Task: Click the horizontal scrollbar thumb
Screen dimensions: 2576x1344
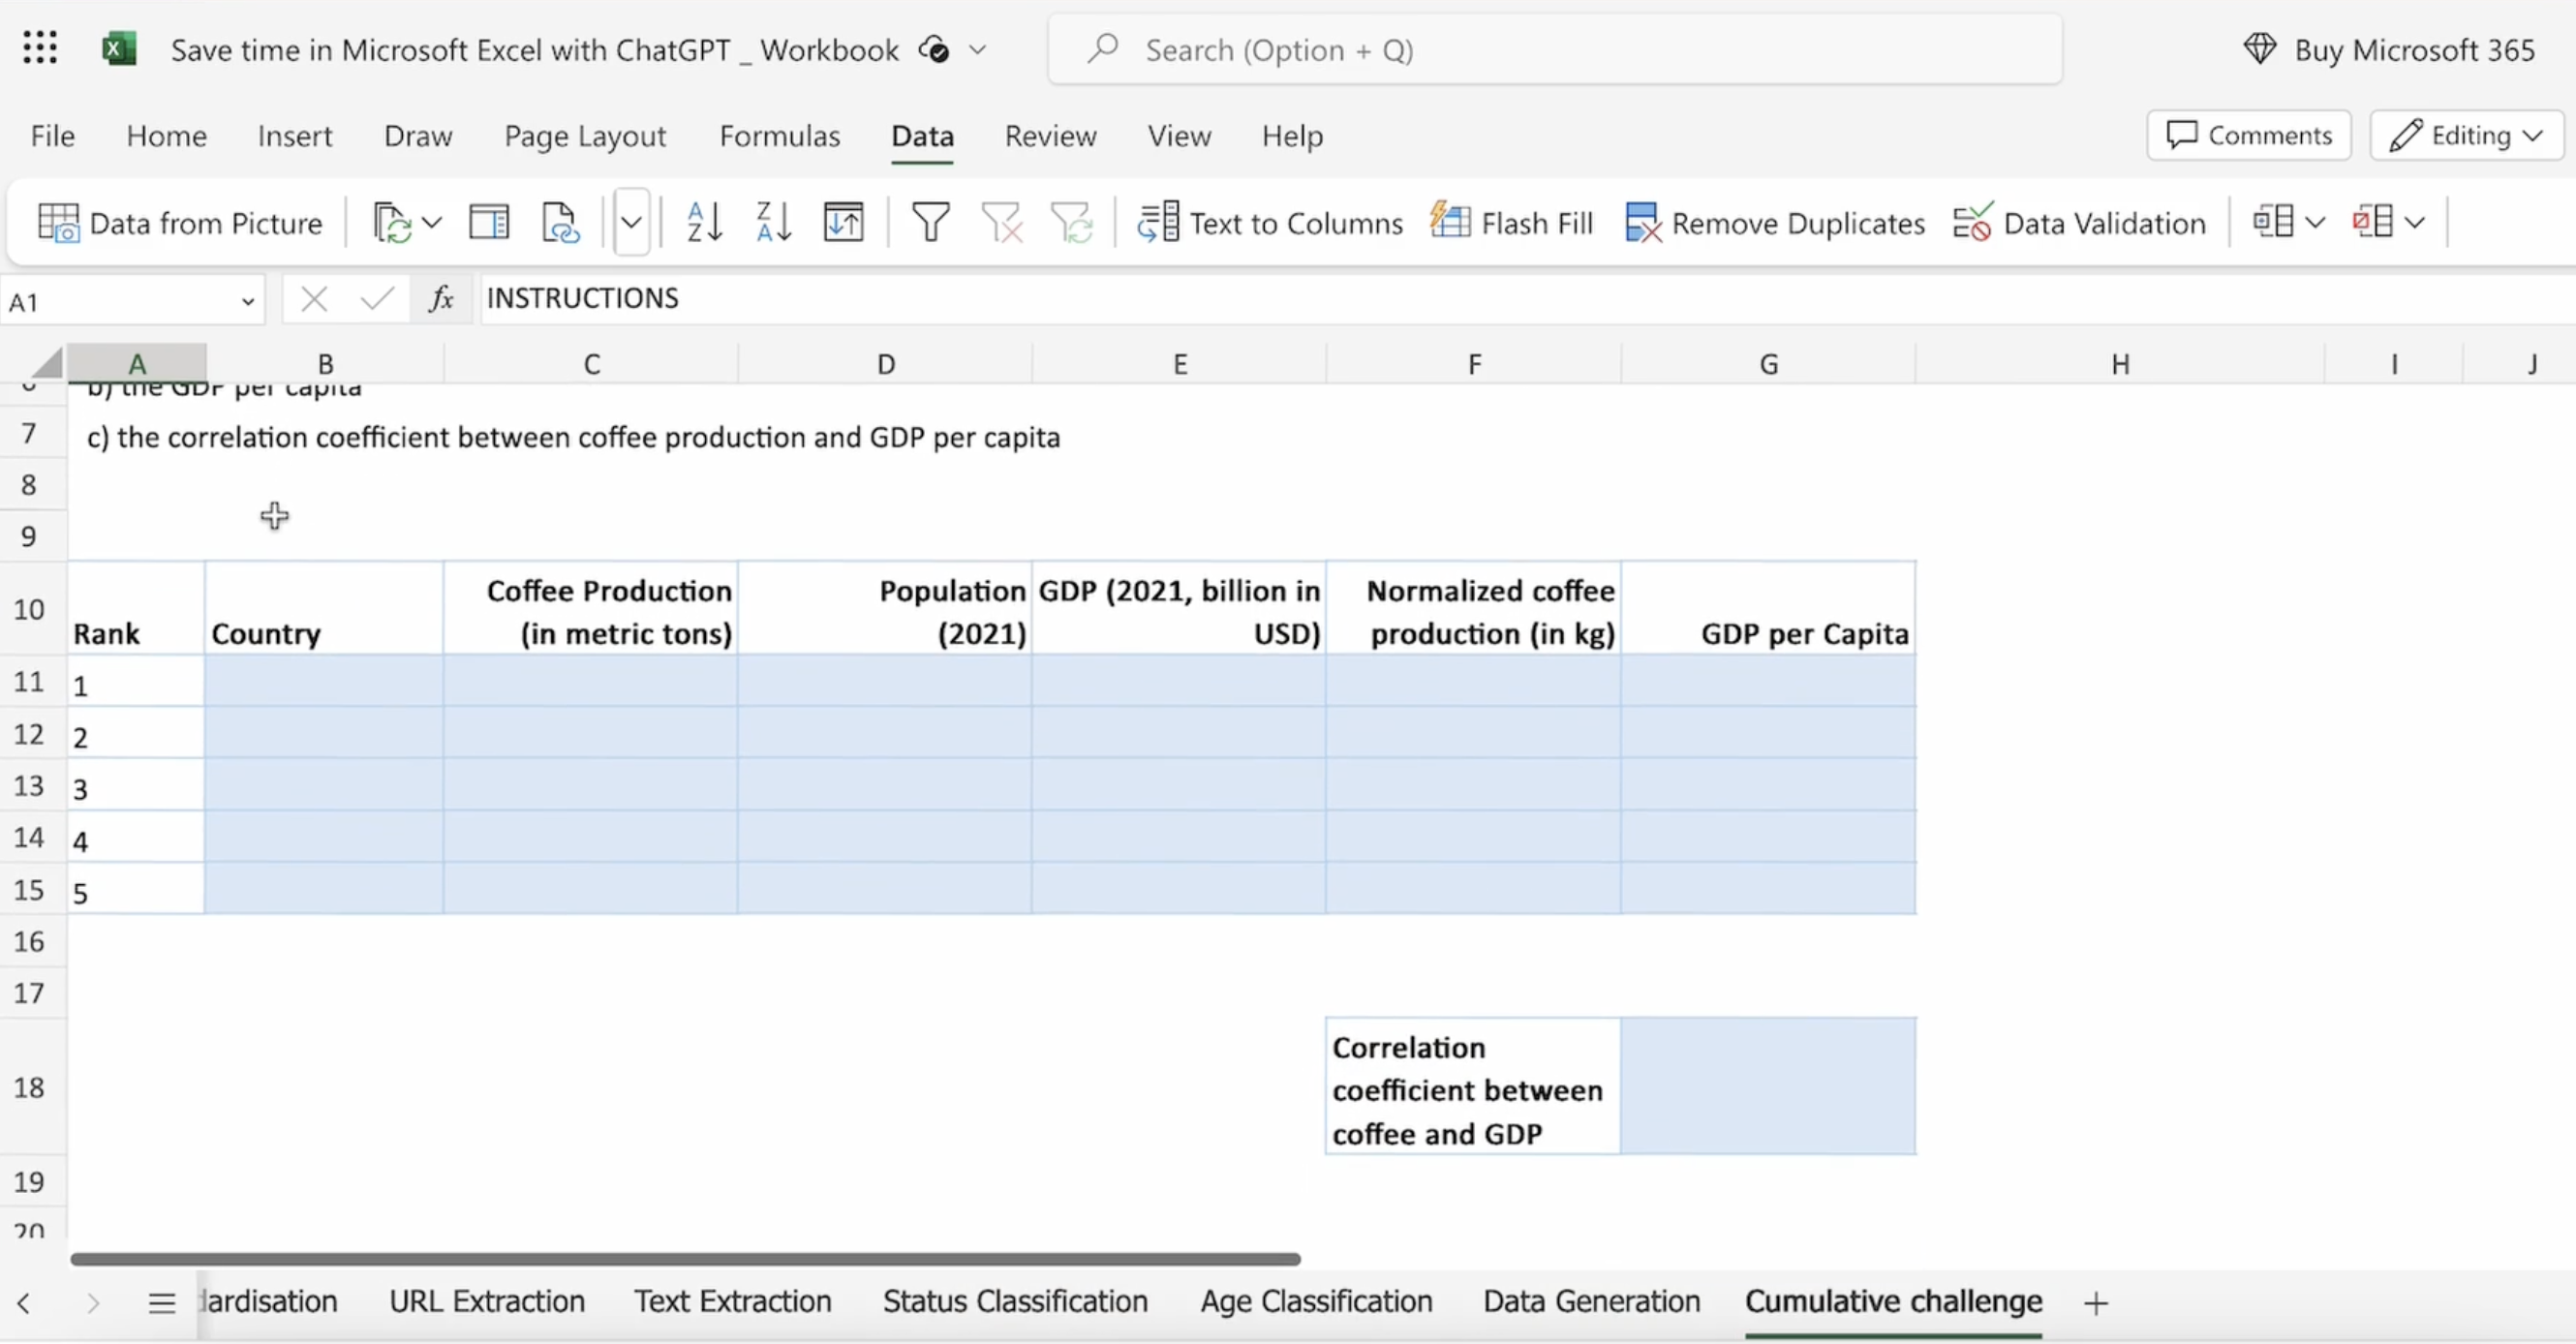Action: pyautogui.click(x=685, y=1259)
